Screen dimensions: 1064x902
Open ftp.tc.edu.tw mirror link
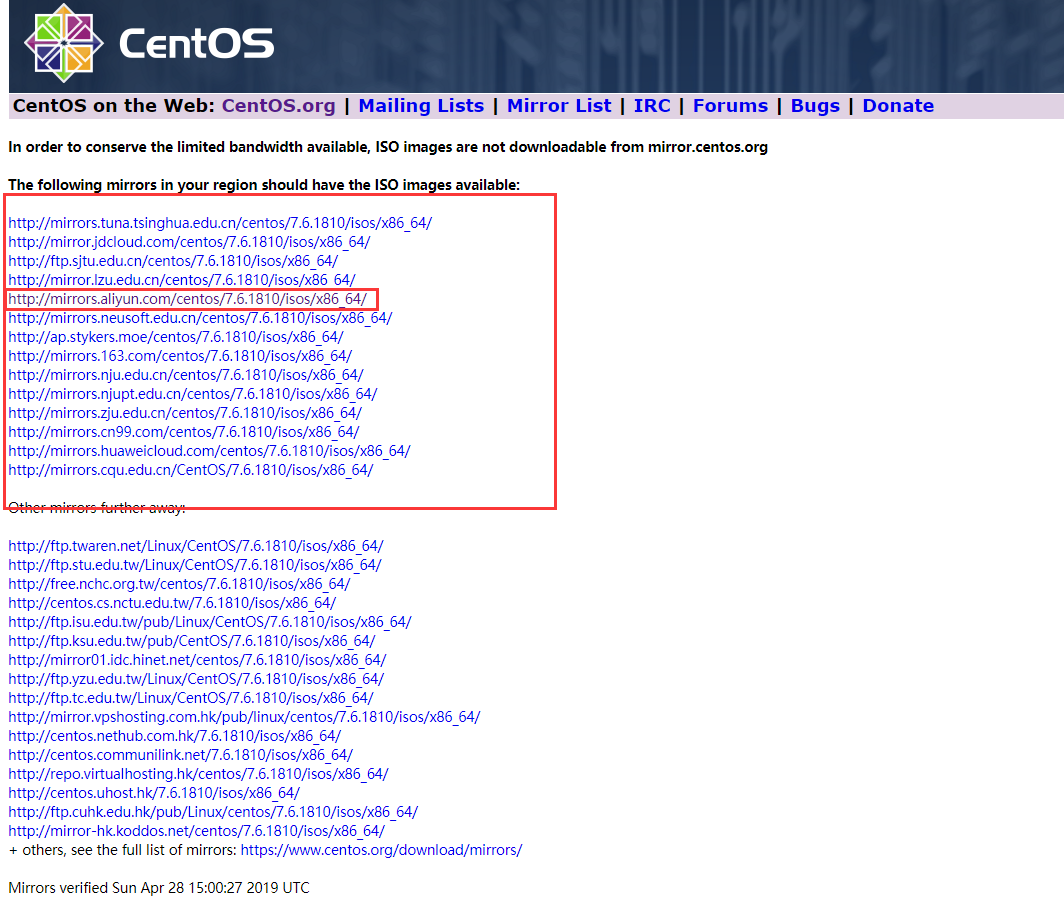coord(191,698)
